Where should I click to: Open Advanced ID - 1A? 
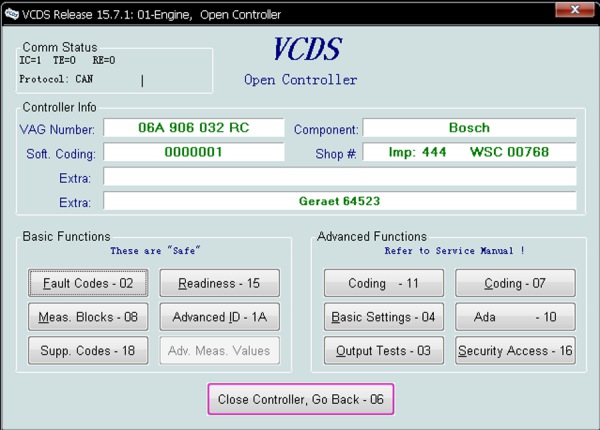pos(219,317)
